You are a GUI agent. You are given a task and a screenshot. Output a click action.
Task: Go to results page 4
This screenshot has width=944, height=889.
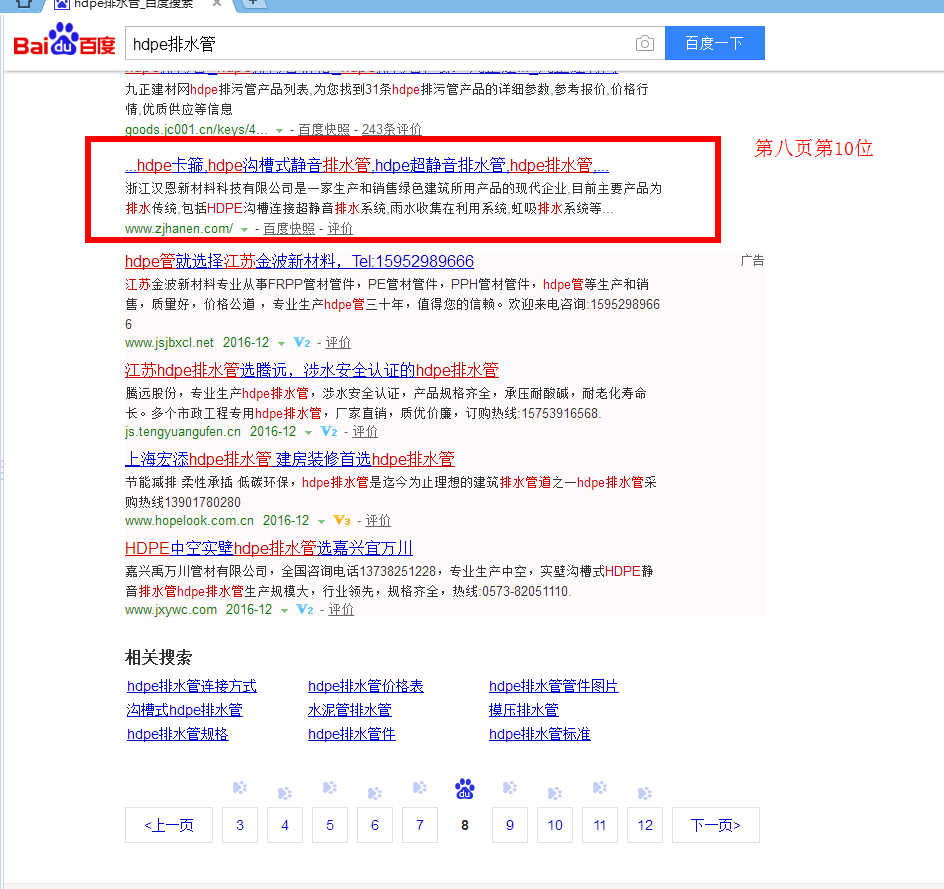tap(285, 825)
